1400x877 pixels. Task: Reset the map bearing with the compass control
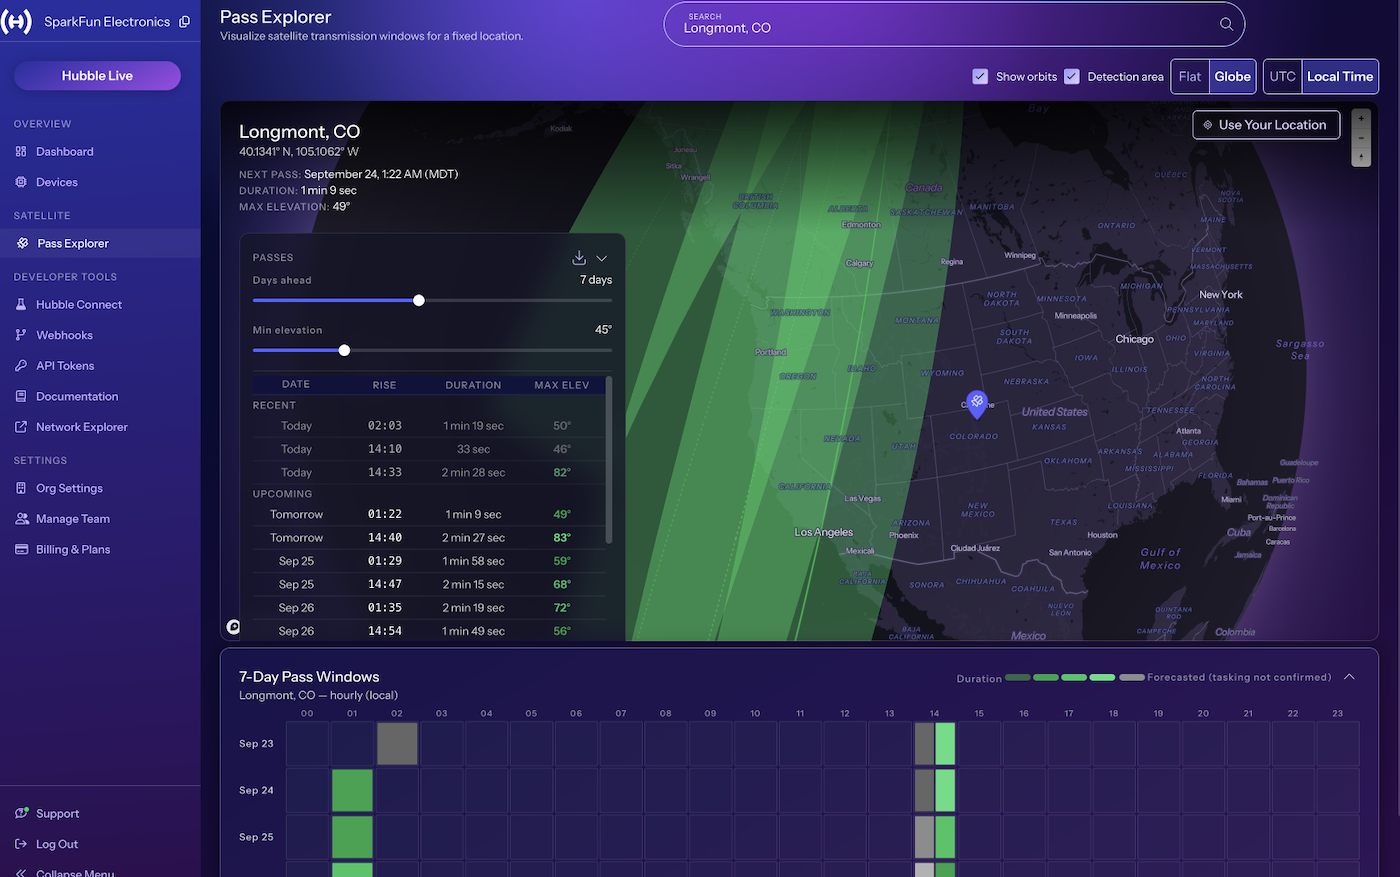1361,157
